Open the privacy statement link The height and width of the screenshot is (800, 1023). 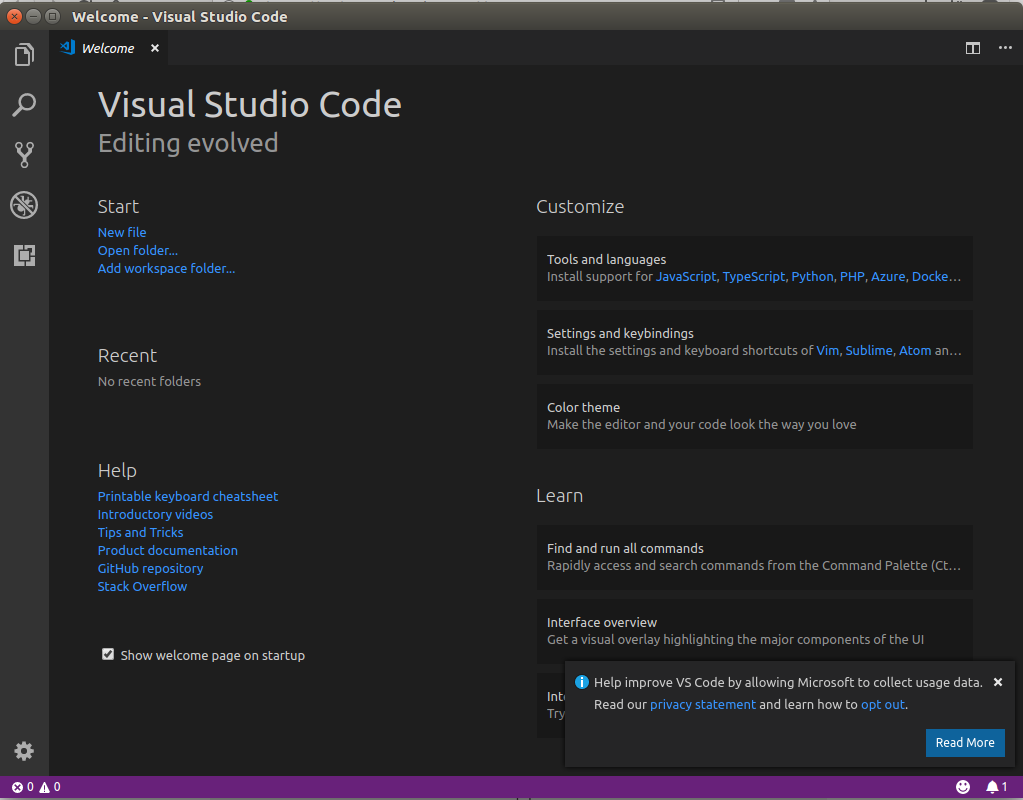pyautogui.click(x=702, y=704)
